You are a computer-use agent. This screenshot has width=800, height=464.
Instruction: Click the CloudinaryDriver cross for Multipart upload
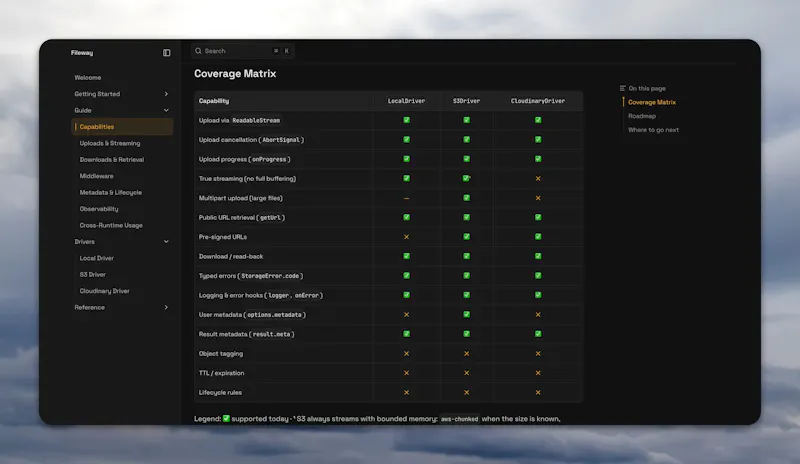click(x=538, y=198)
